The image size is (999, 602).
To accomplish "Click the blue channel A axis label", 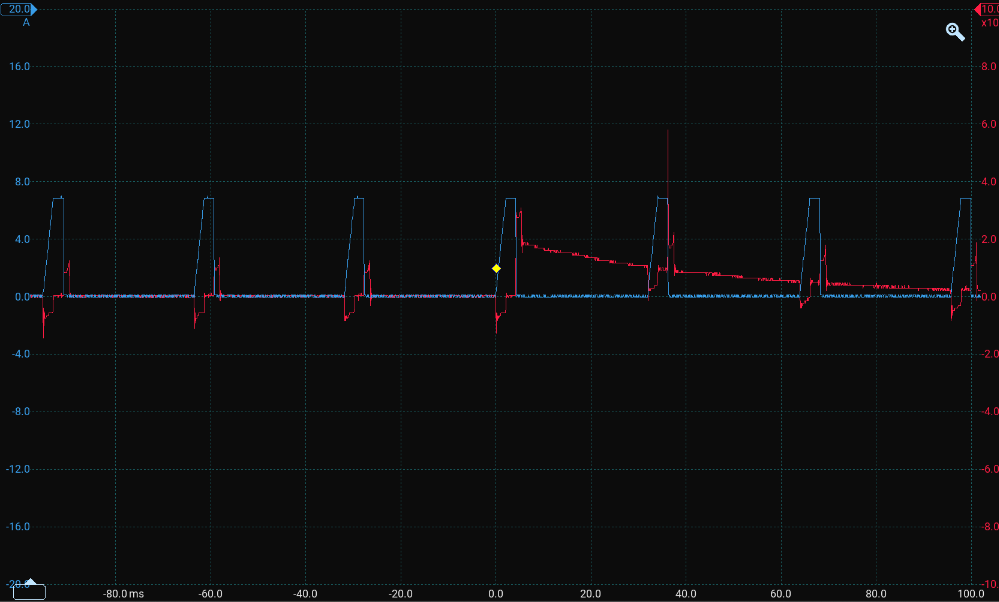I will coord(26,22).
